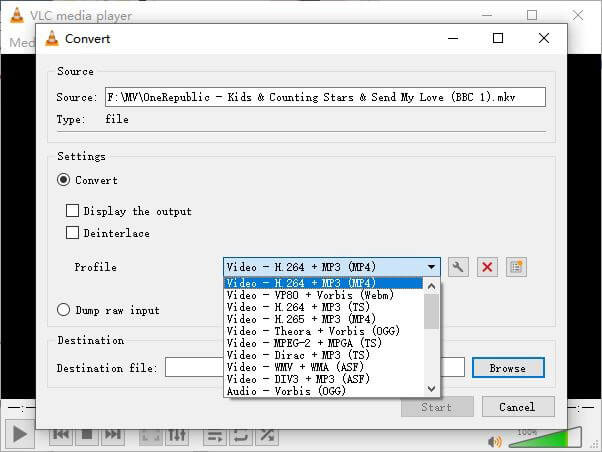602x452 pixels.
Task: Choose Audio - Vorbis (OGG) profile
Action: (x=323, y=391)
